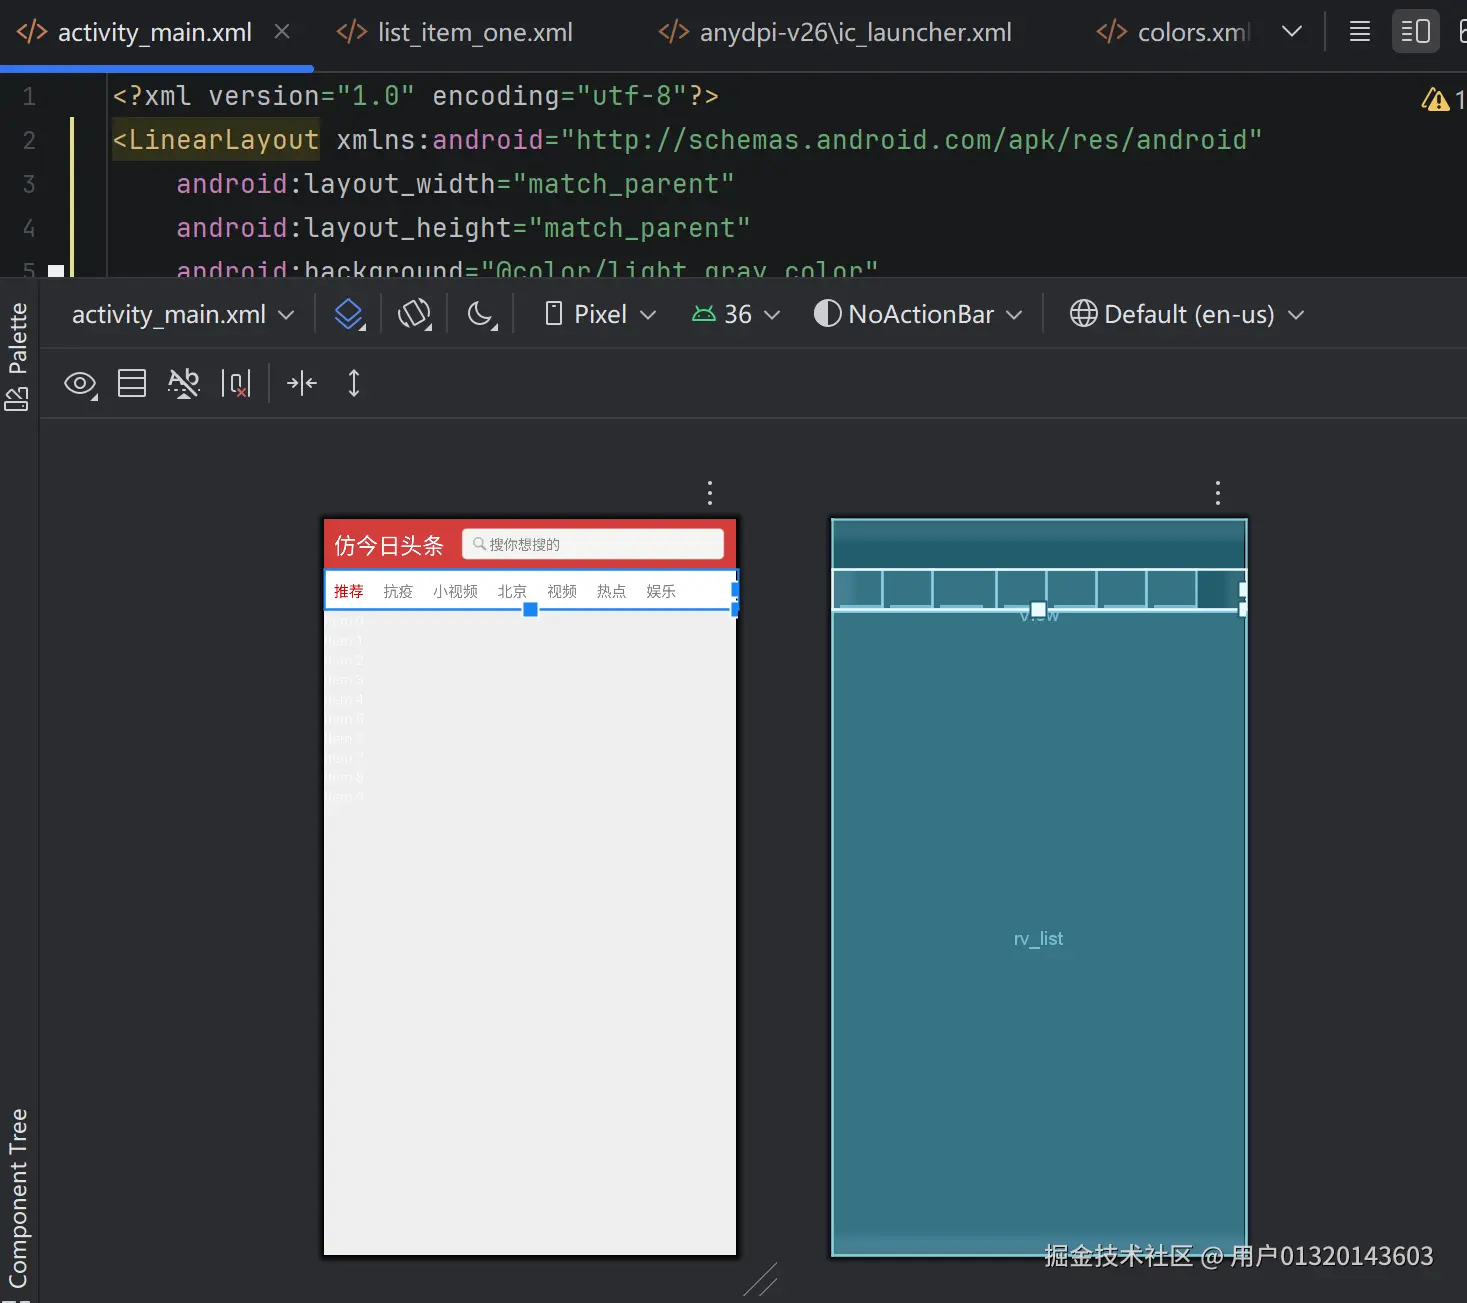The height and width of the screenshot is (1303, 1467).
Task: Expand the NoActionBar theme dropdown
Action: [919, 314]
